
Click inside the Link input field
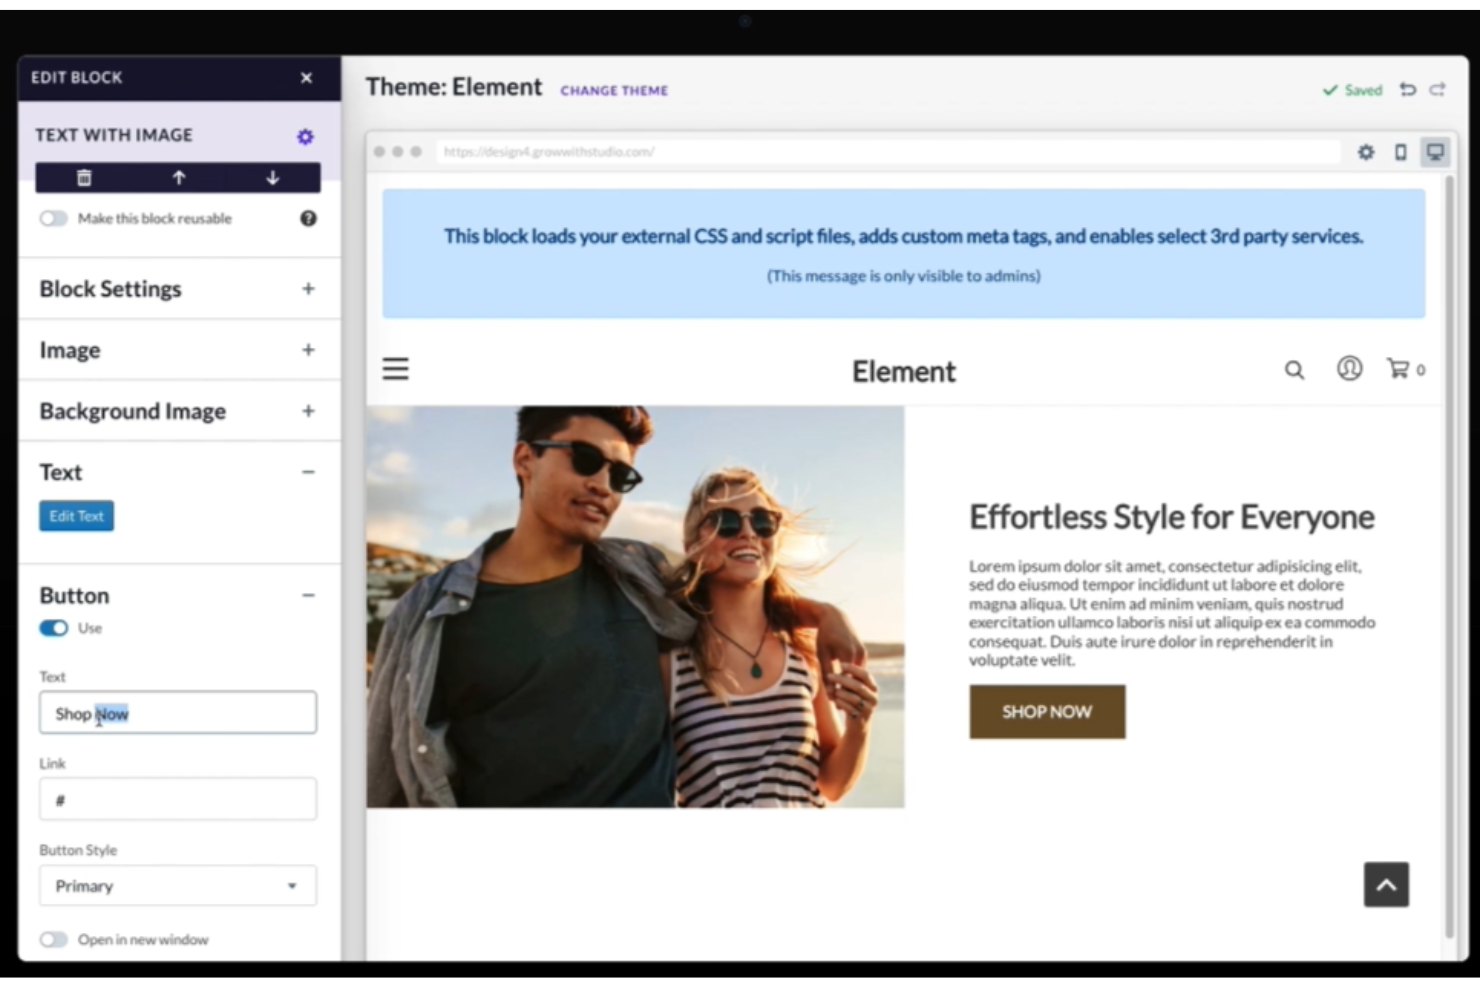point(178,798)
